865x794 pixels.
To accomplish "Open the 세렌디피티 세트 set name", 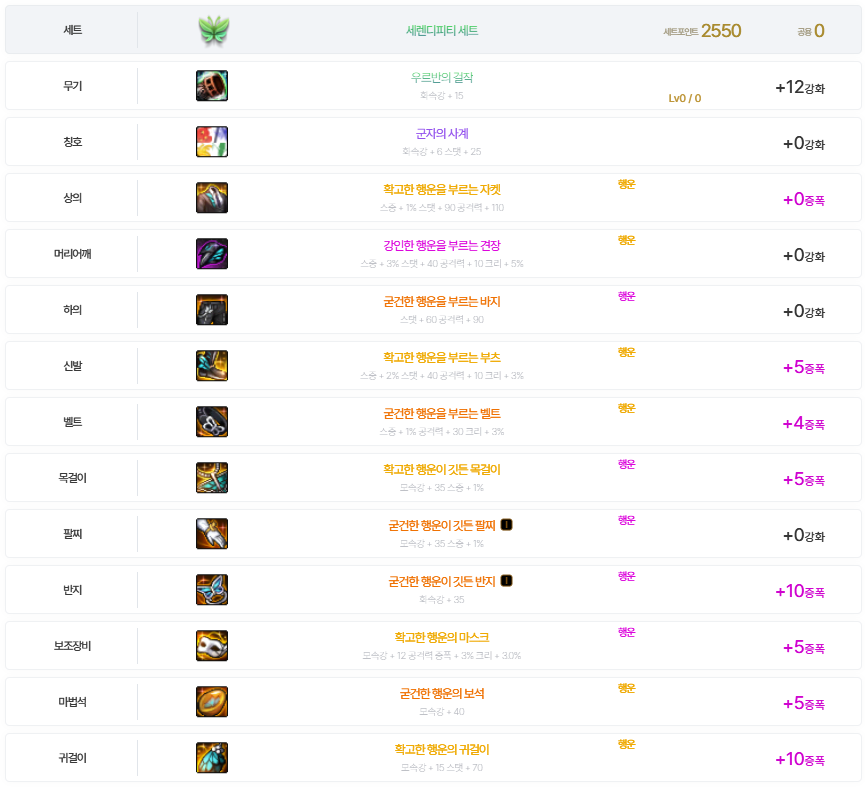I will tap(442, 31).
